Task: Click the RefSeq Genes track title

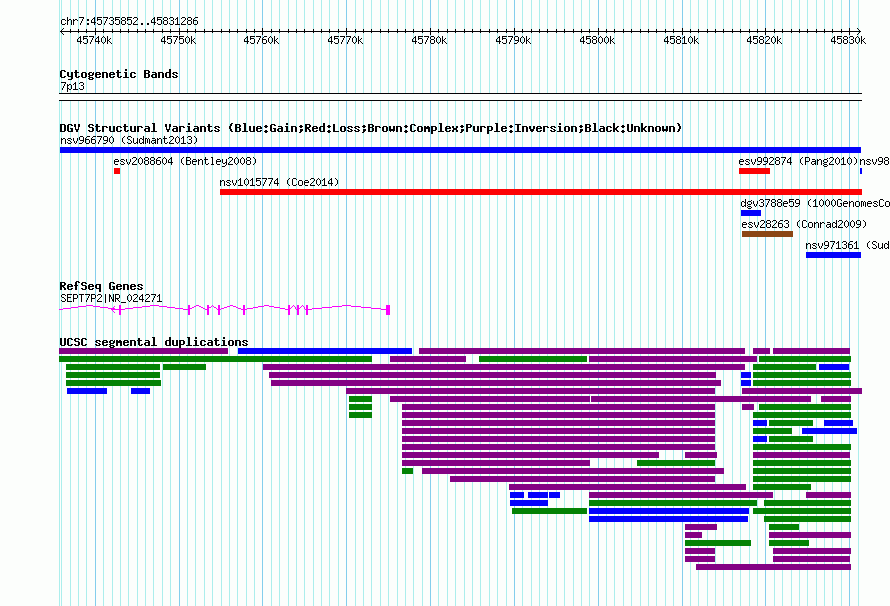Action: [x=101, y=286]
